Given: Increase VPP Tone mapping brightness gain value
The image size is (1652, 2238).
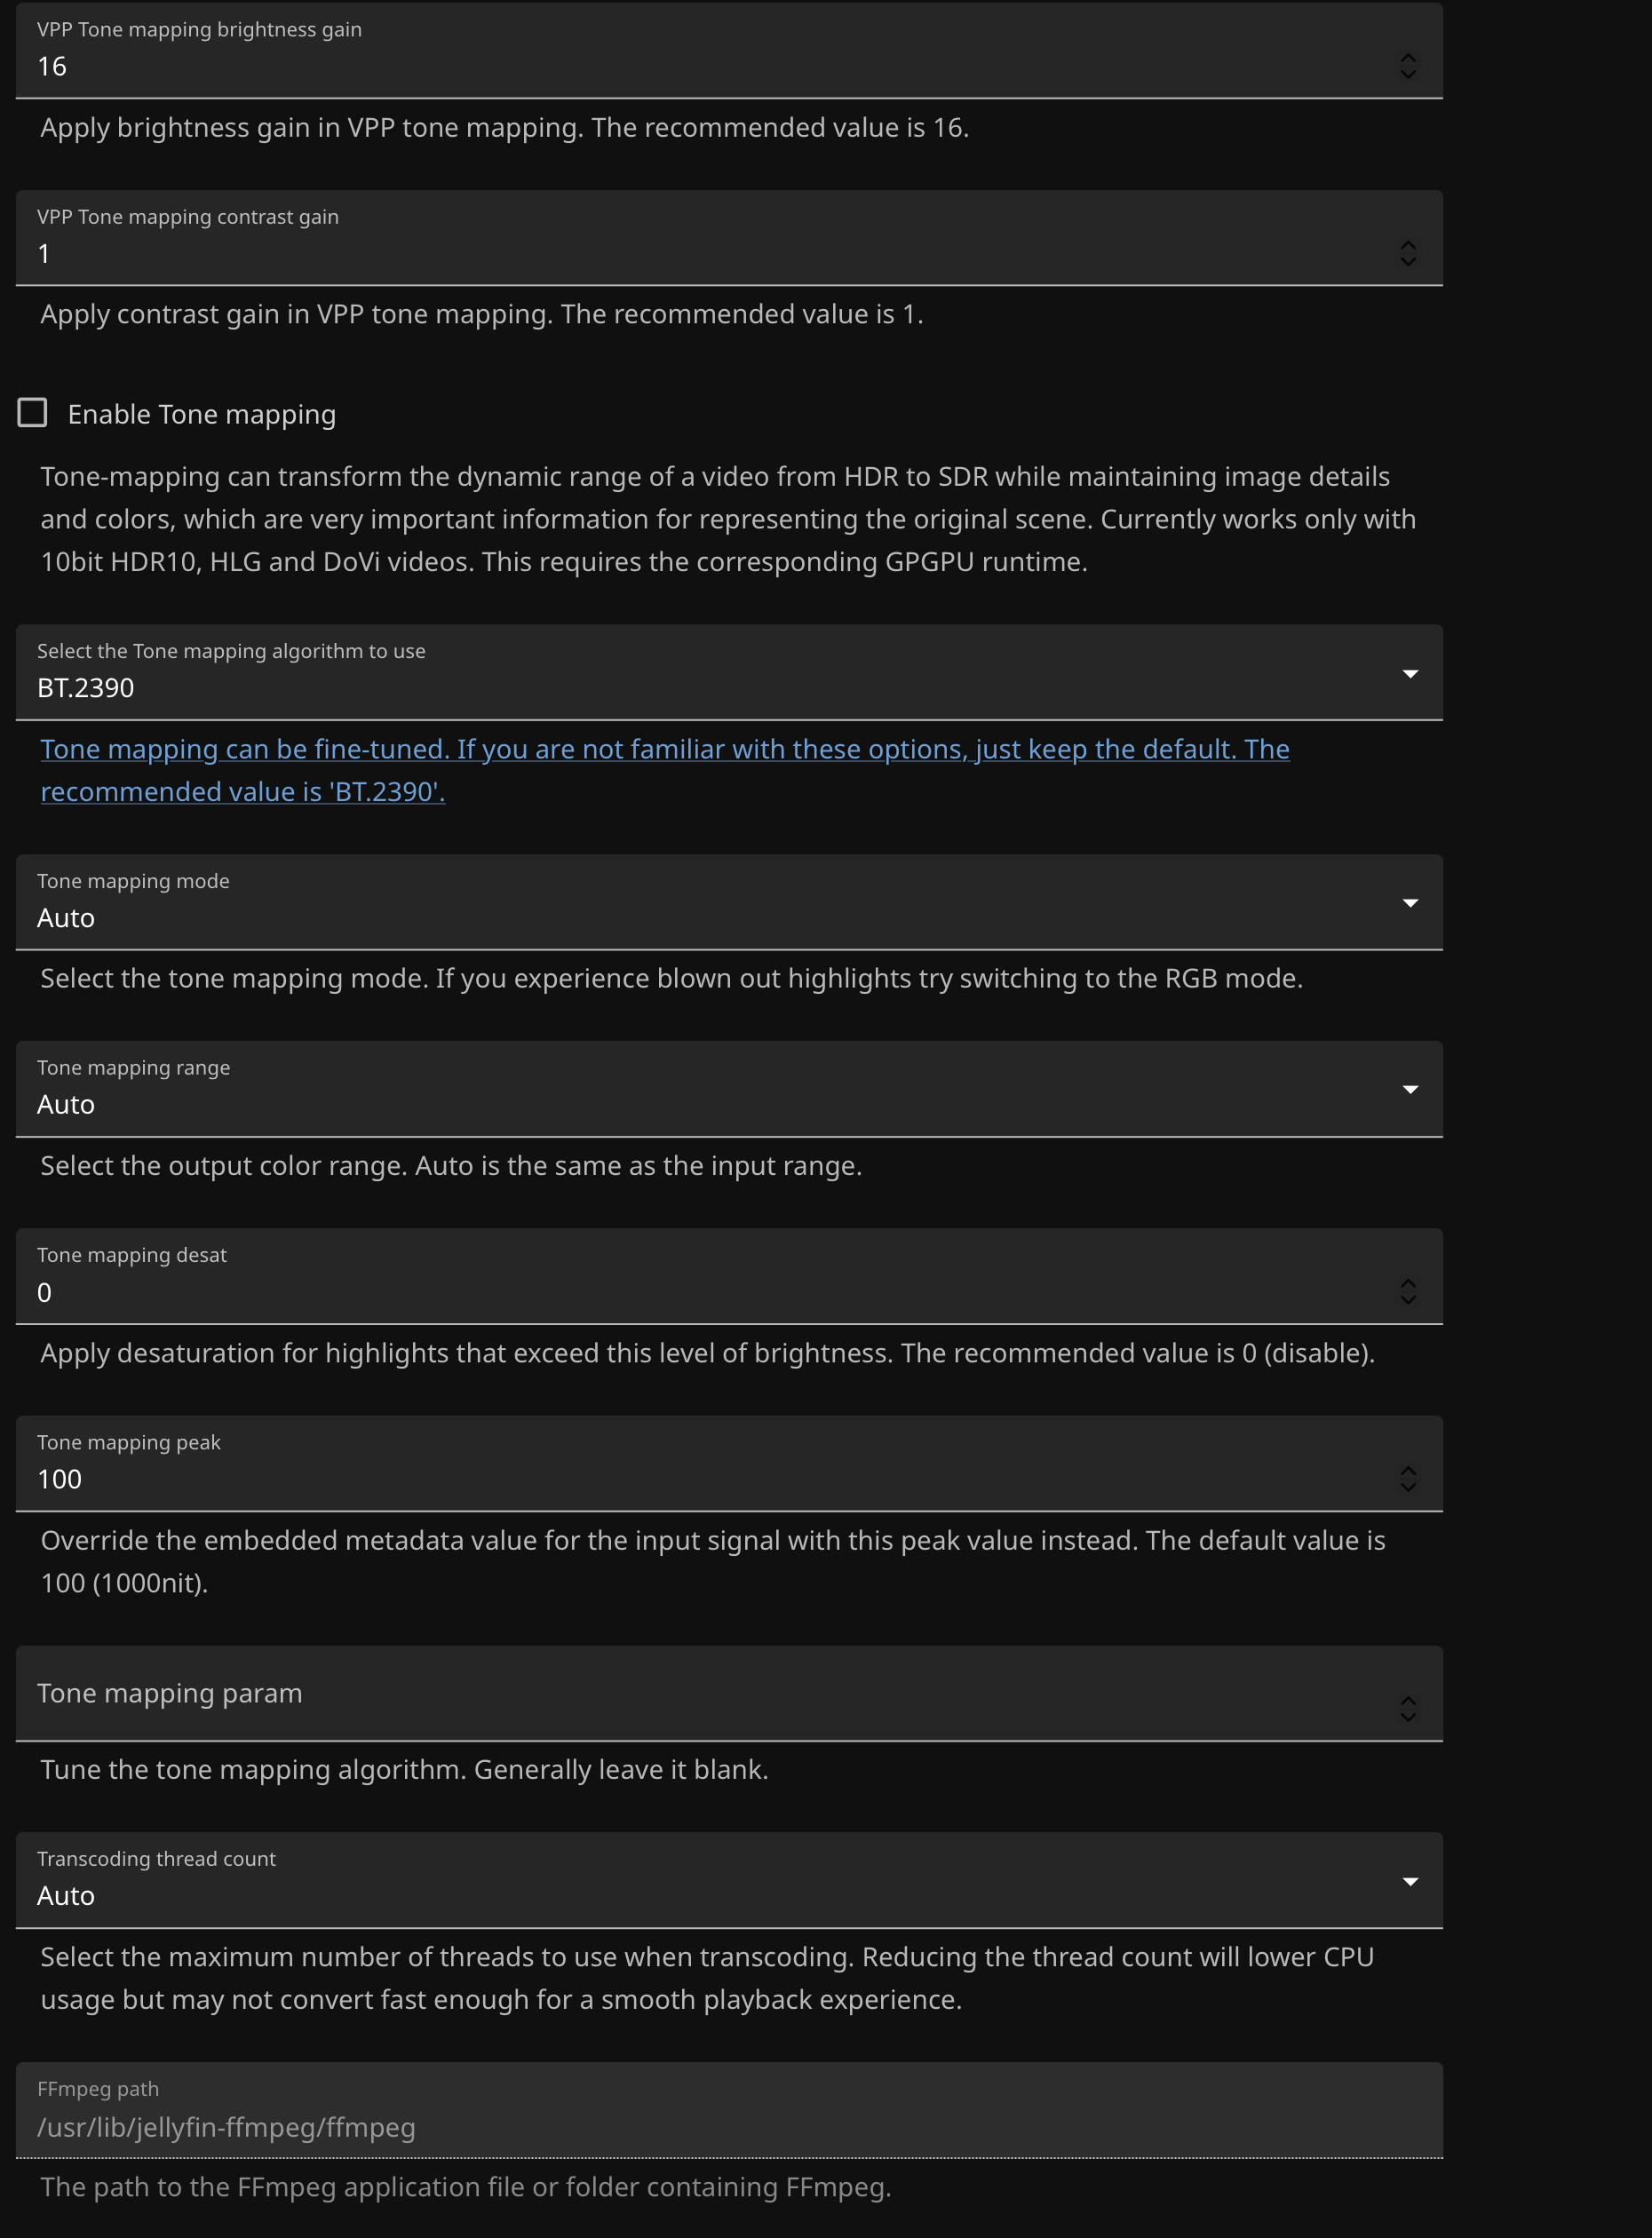Looking at the screenshot, I should point(1408,58).
